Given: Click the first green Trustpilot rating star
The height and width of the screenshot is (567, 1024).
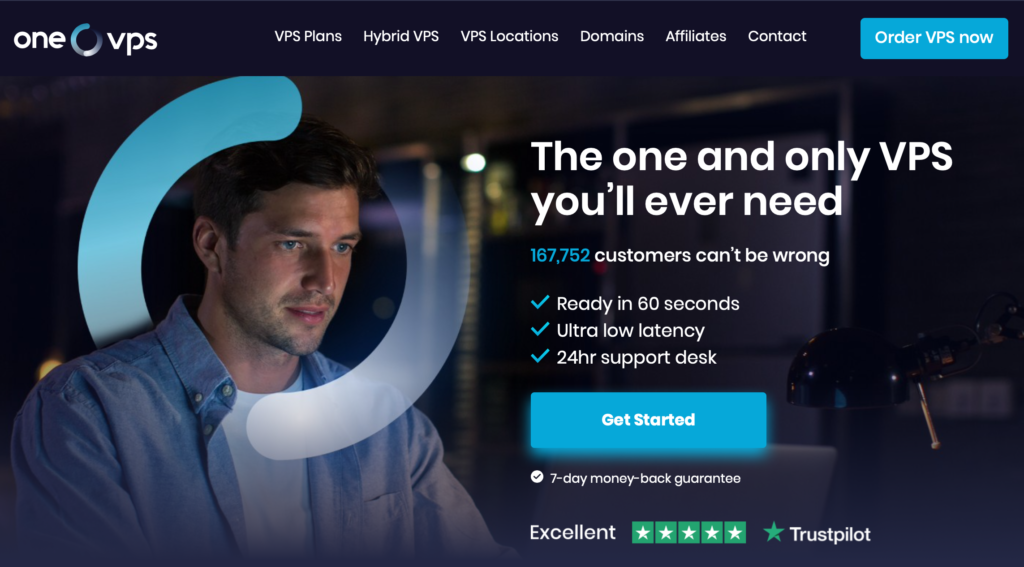Looking at the screenshot, I should [x=643, y=532].
